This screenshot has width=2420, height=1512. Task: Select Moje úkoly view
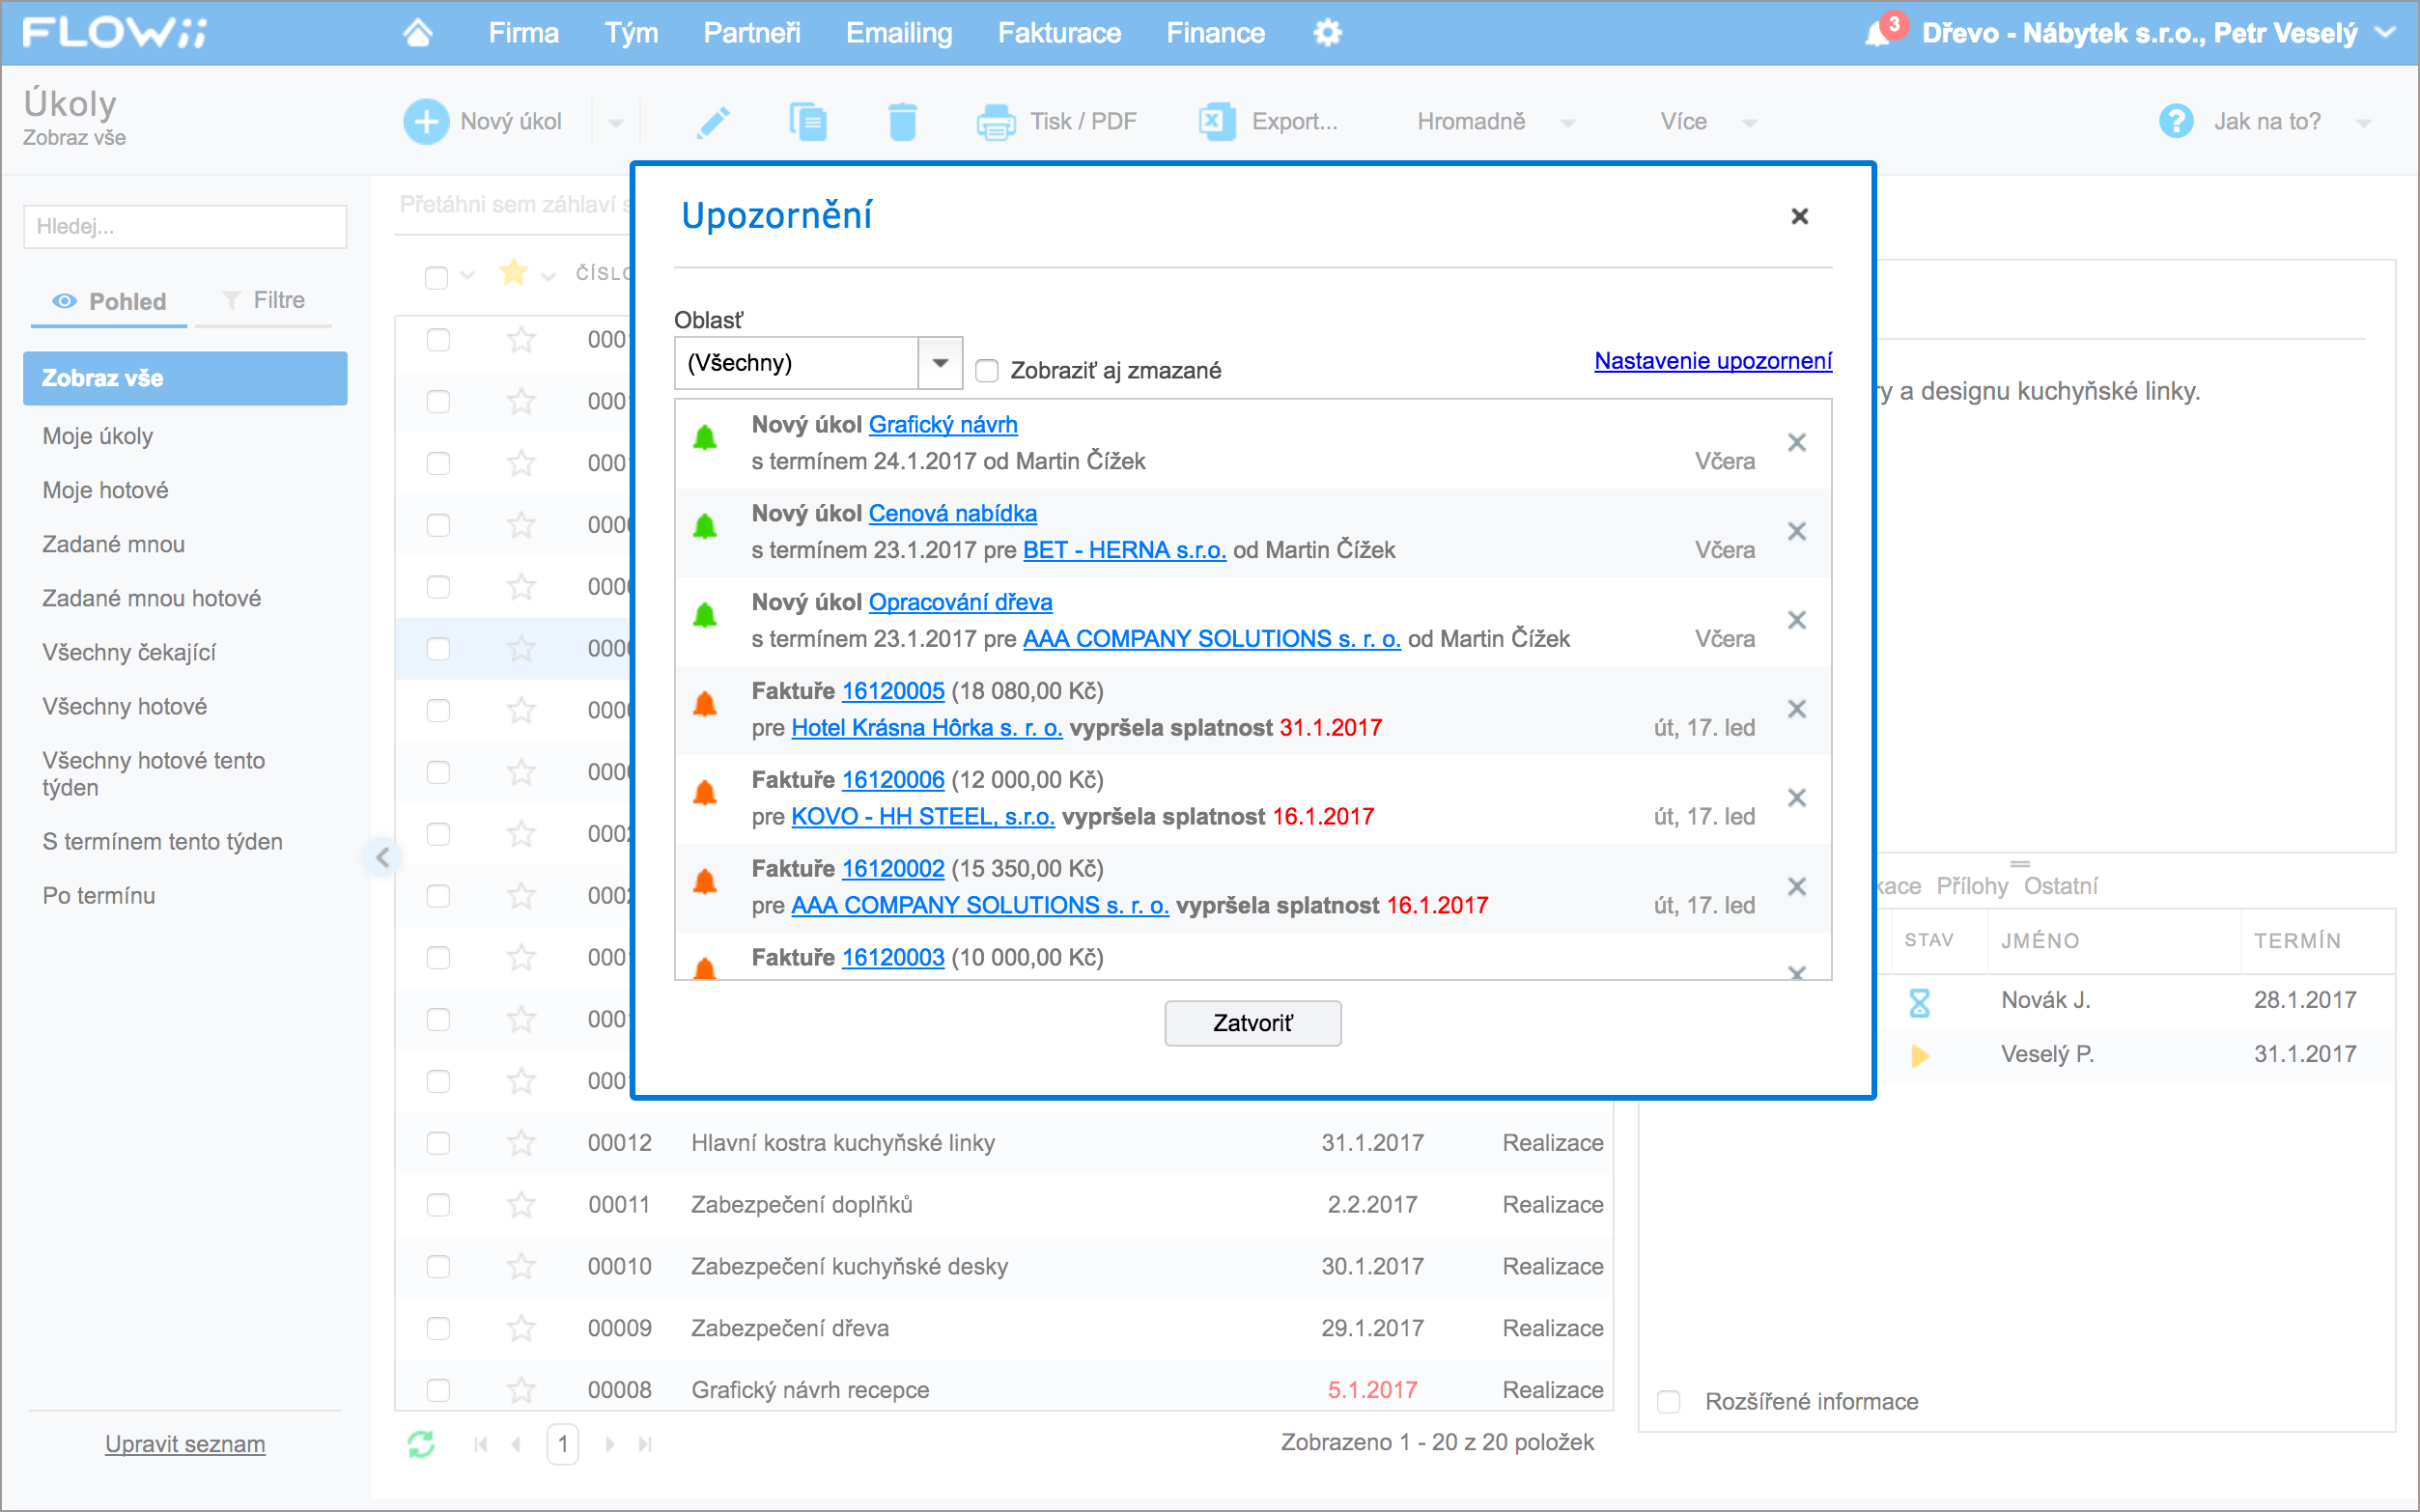[98, 436]
